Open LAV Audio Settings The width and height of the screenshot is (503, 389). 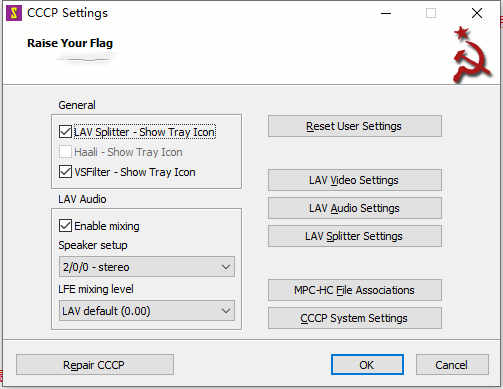coord(355,208)
